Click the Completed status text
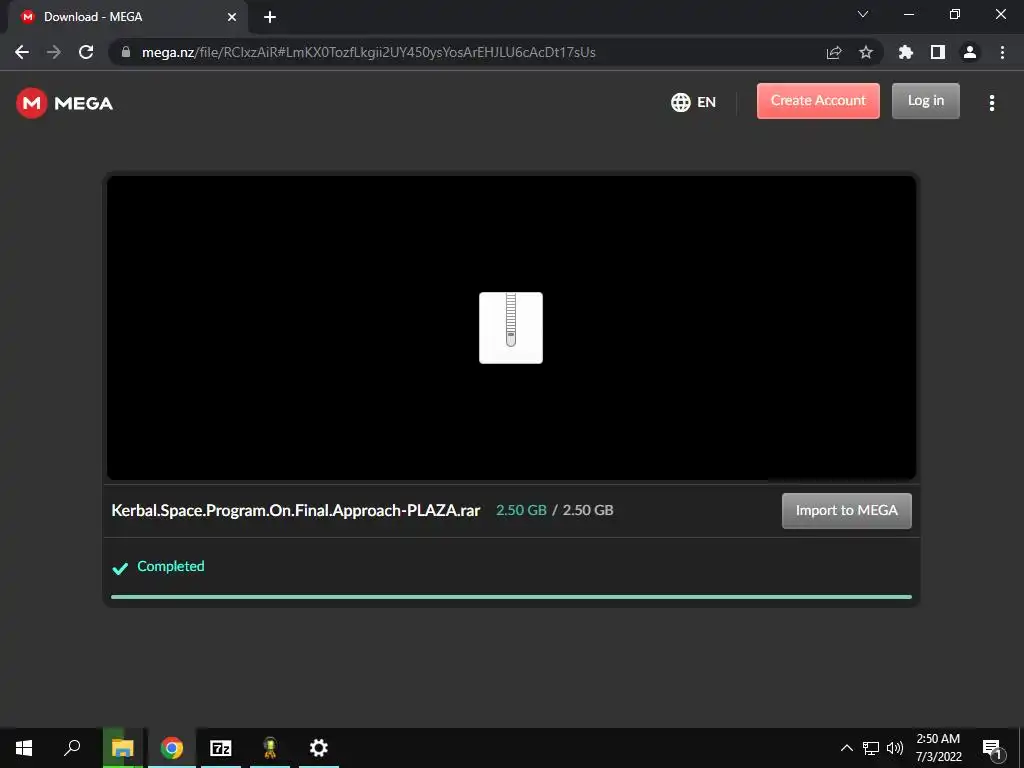Viewport: 1024px width, 768px height. point(170,566)
